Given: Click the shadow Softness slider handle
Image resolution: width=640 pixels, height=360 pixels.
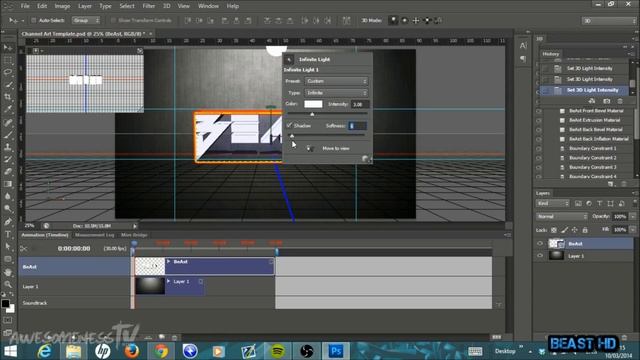Looking at the screenshot, I should (291, 136).
